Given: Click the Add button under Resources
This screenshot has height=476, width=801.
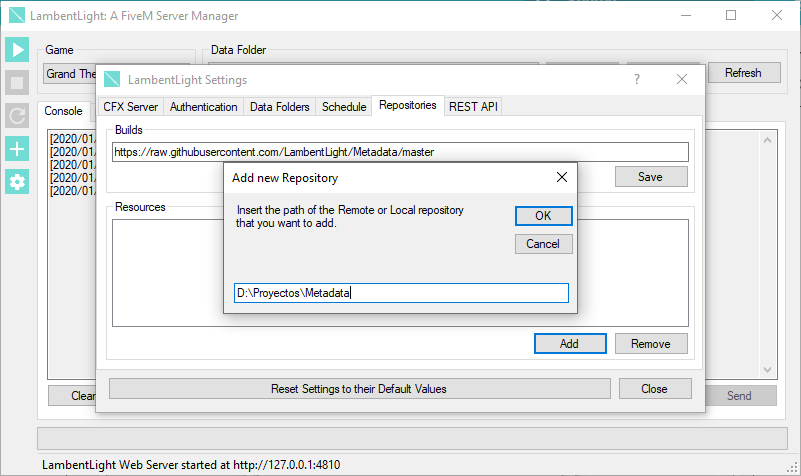Looking at the screenshot, I should [570, 344].
